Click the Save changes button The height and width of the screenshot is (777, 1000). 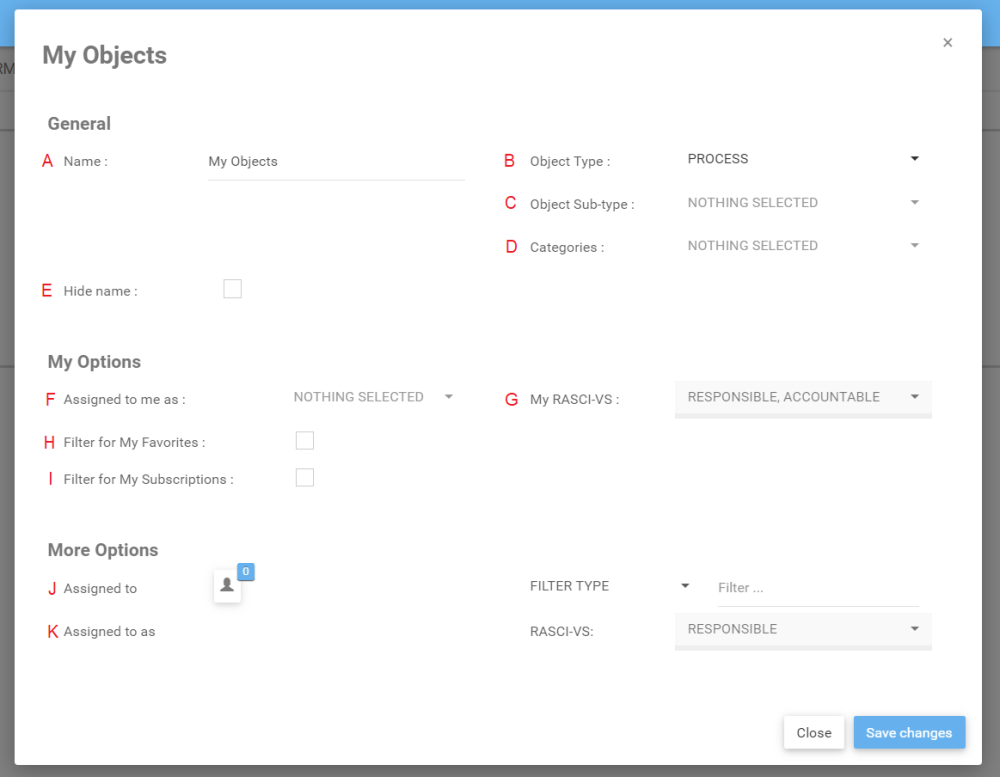(x=908, y=733)
